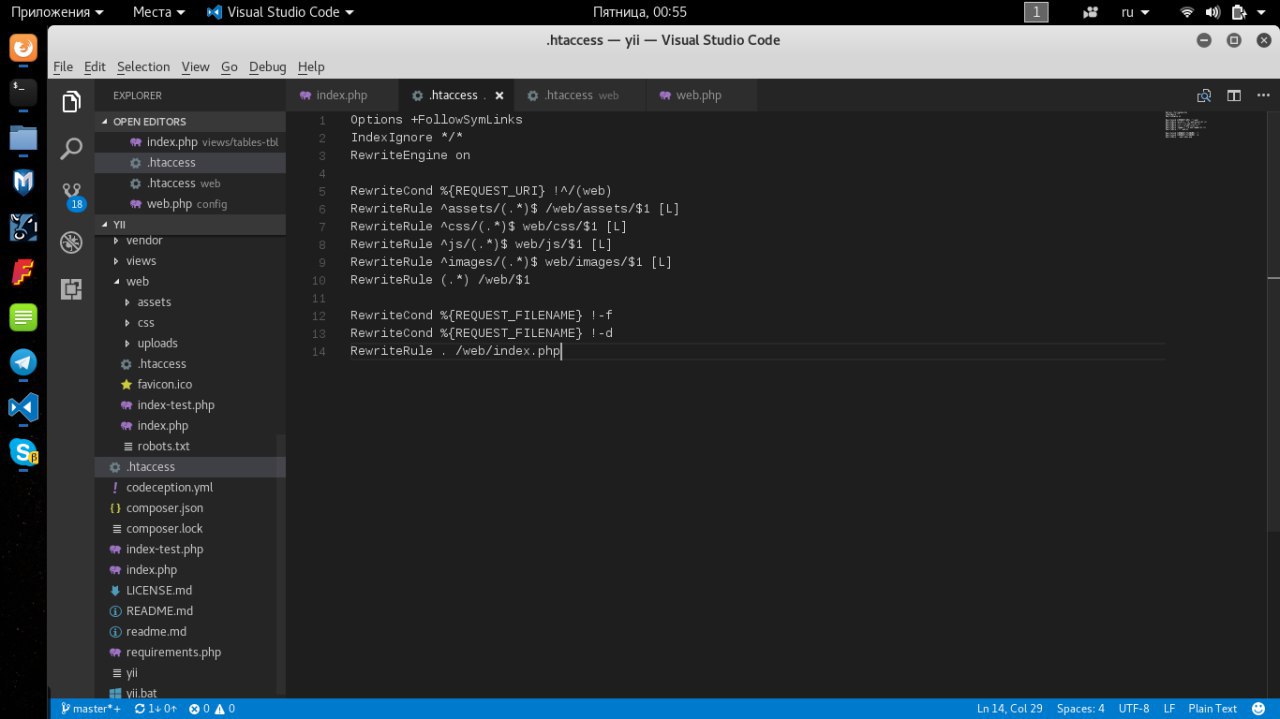1280x719 pixels.
Task: Open the orange F application in dock
Action: click(x=23, y=272)
